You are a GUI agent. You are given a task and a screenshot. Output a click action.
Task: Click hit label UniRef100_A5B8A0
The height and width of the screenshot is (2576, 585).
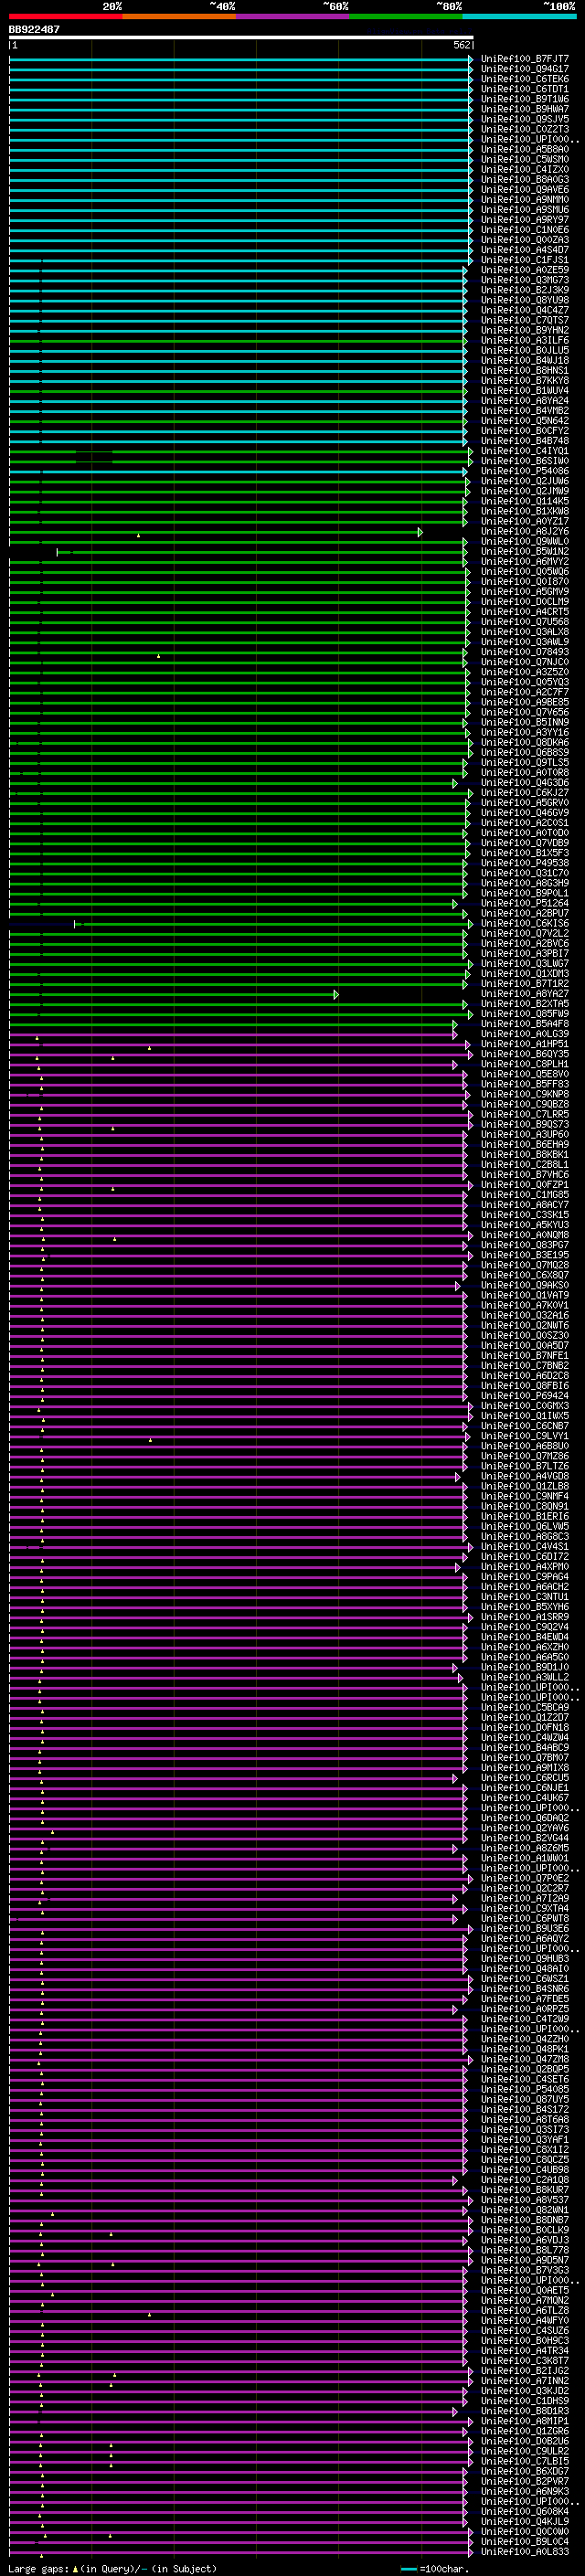525,149
